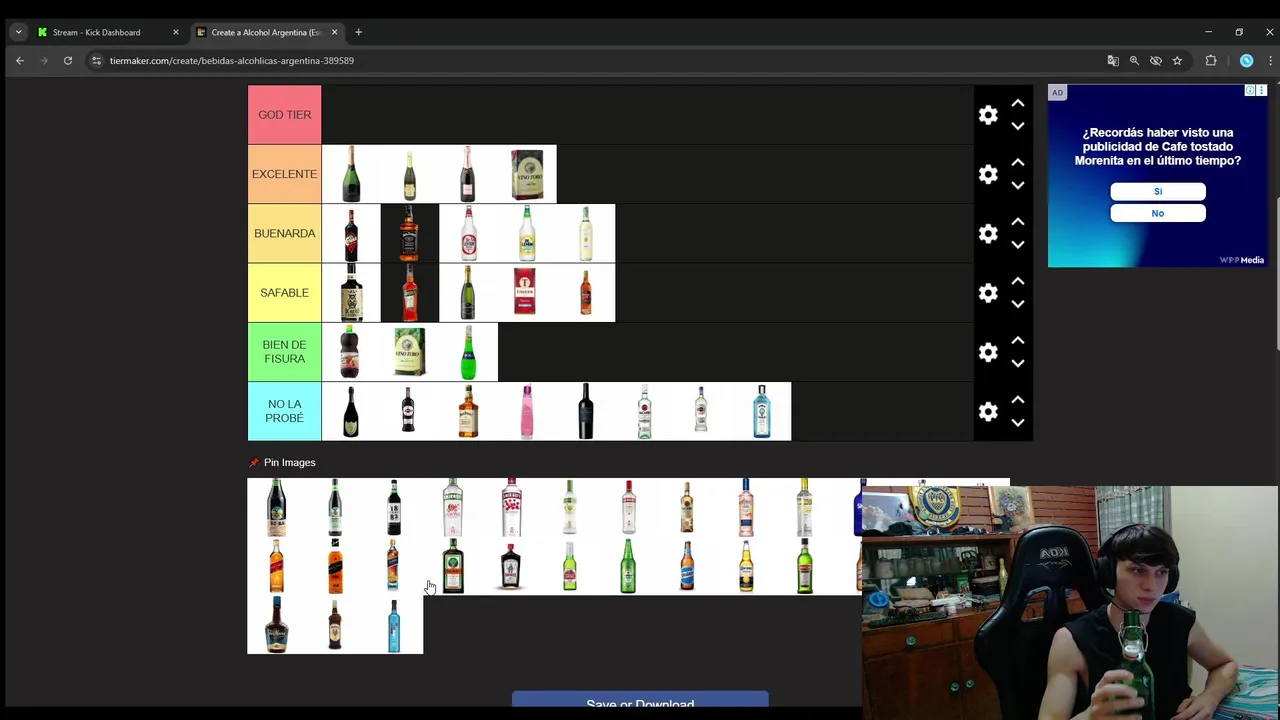This screenshot has height=720, width=1280.
Task: Select pink bottle in NO LA PROBÉ row
Action: pos(527,411)
